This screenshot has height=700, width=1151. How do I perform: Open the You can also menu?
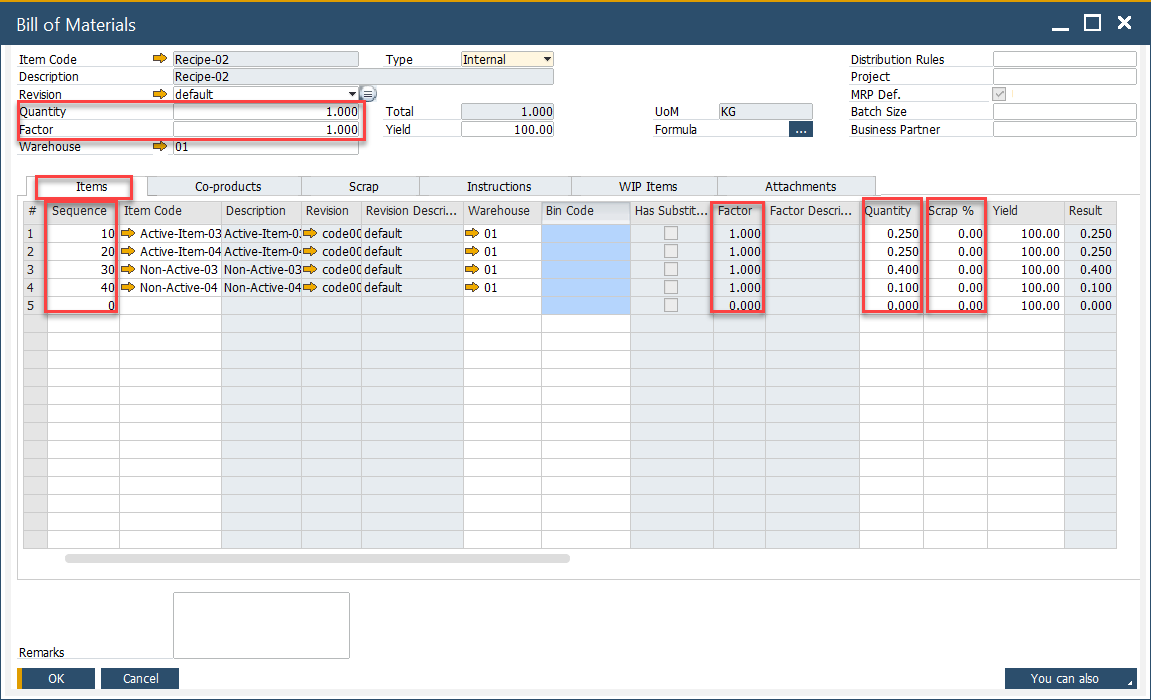[1070, 678]
